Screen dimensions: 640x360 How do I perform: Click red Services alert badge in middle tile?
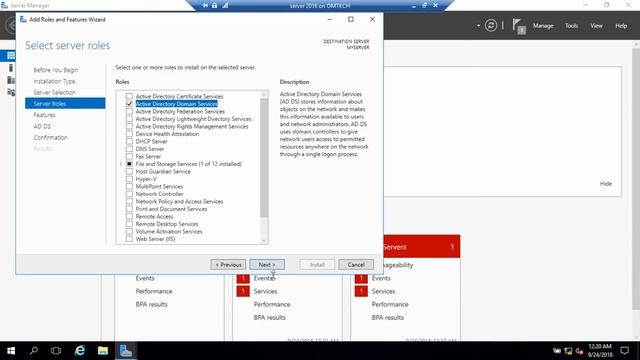243,291
